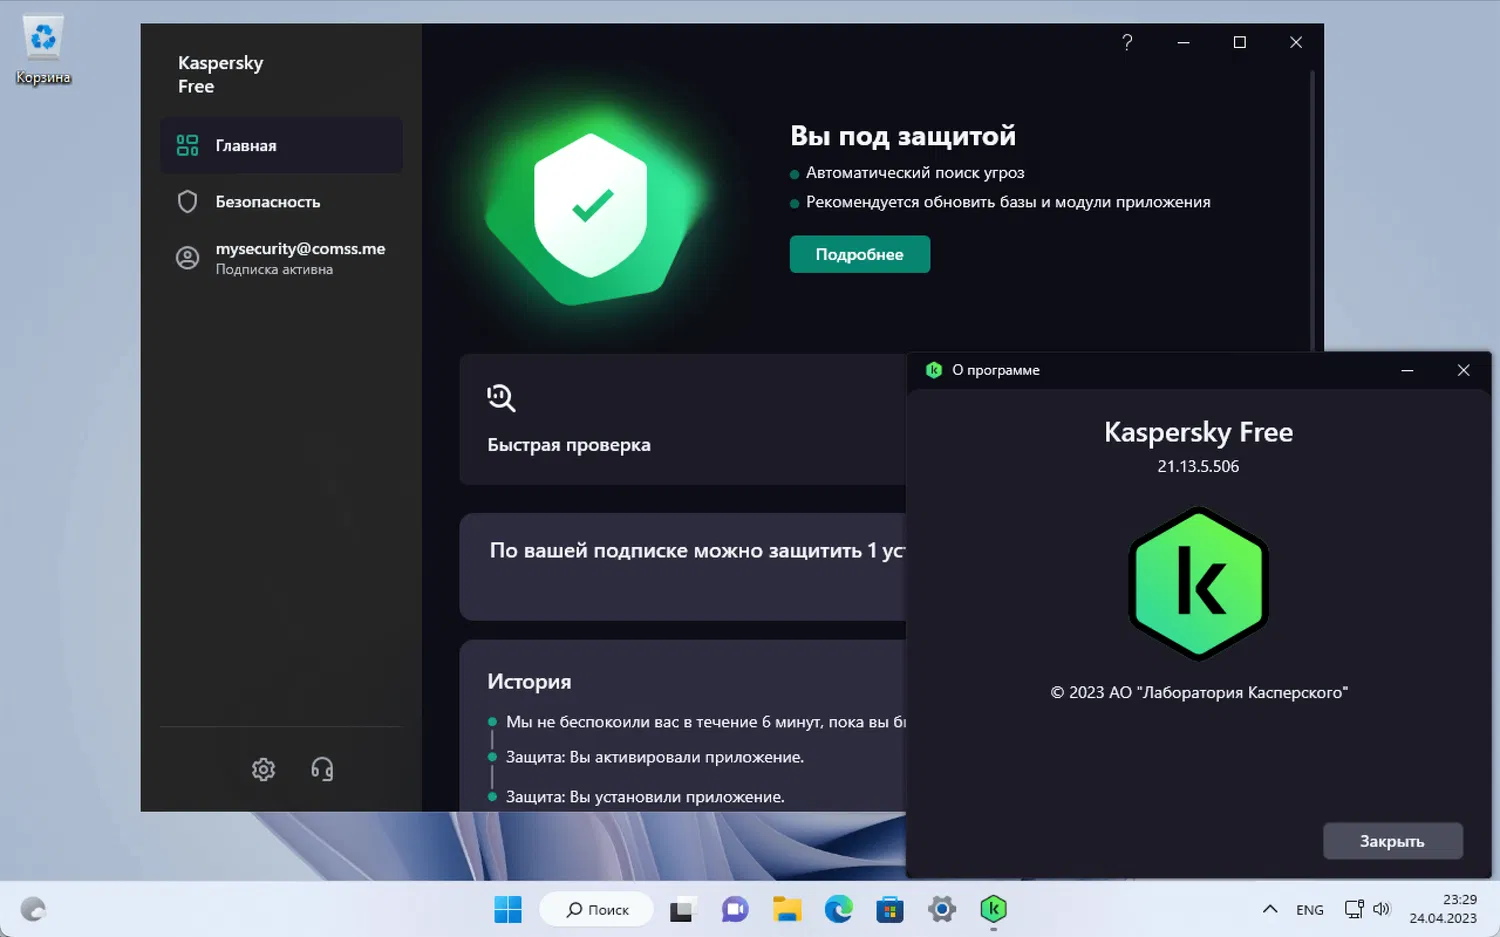The image size is (1500, 937).
Task: Click the Закрыть button in About dialog
Action: [x=1393, y=841]
